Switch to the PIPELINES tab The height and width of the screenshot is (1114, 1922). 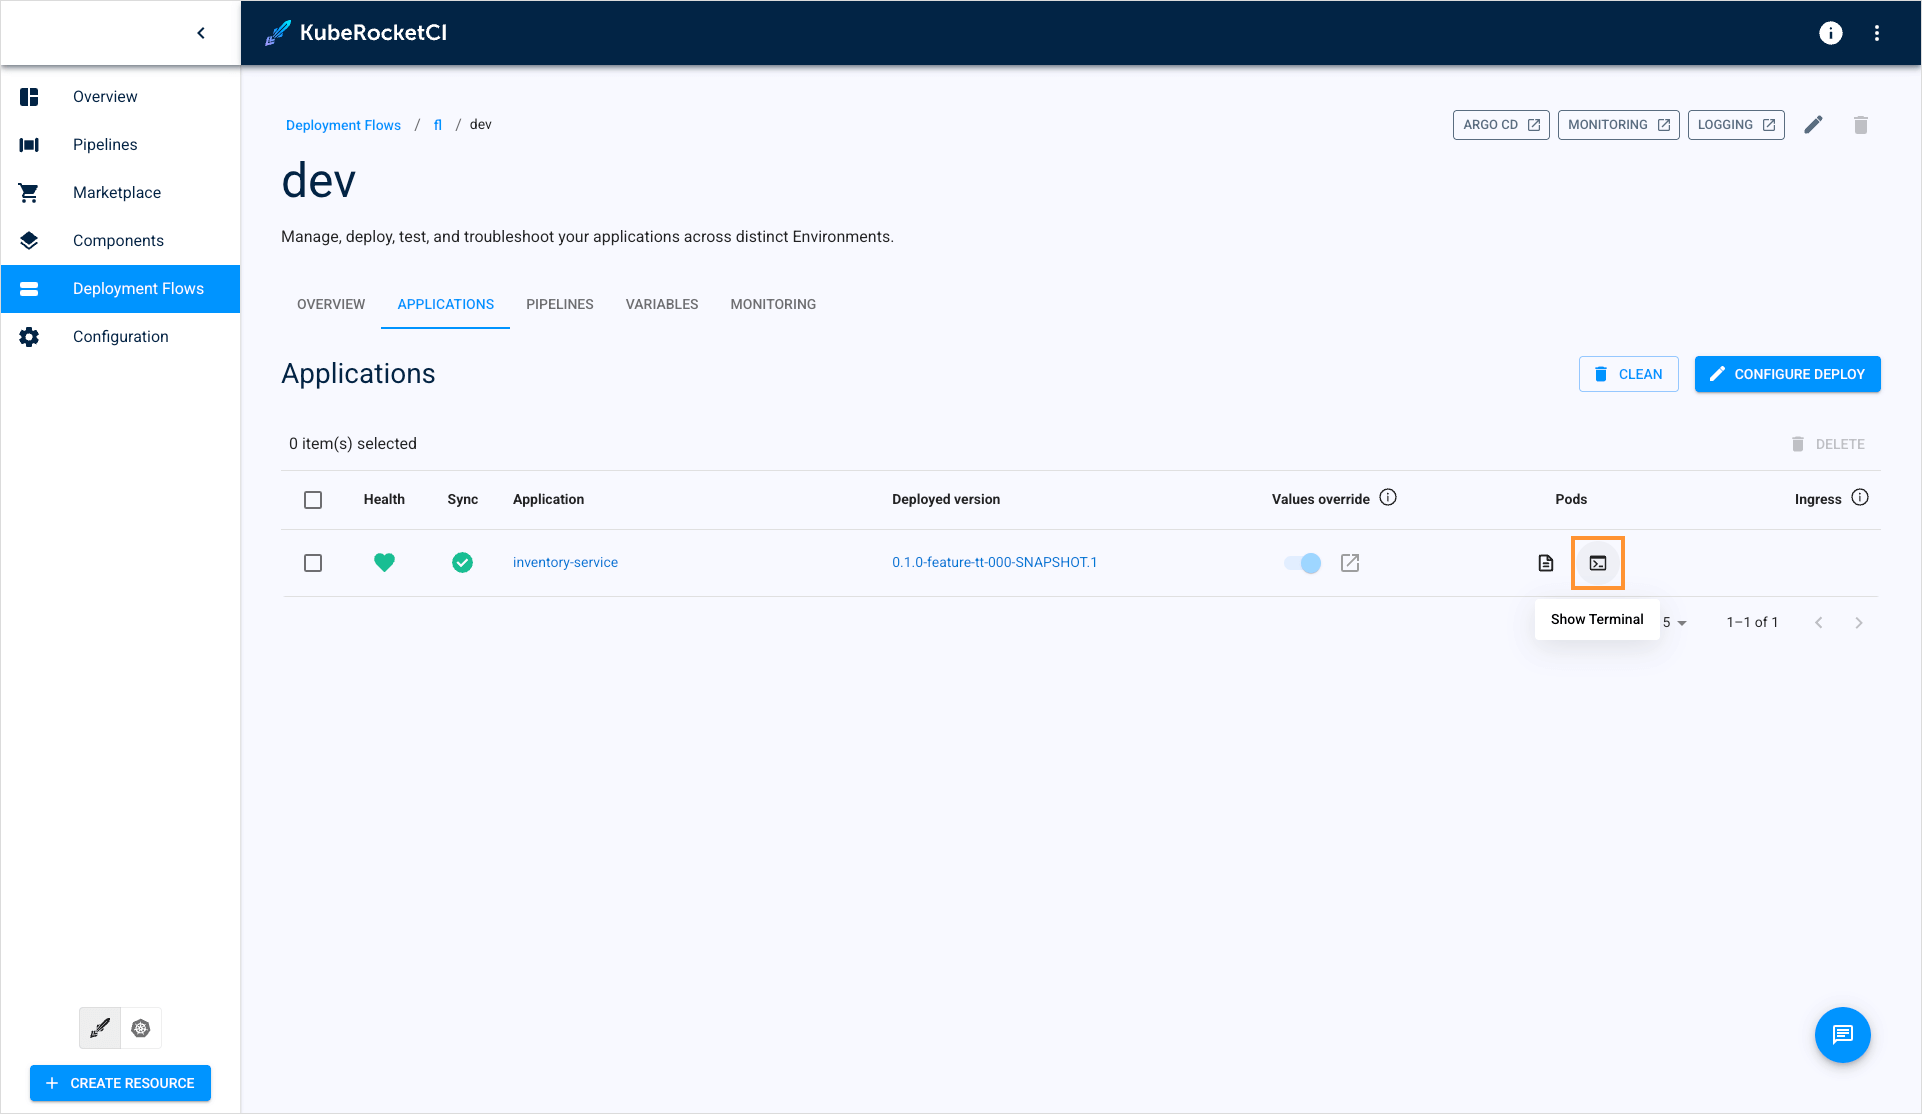click(x=559, y=304)
